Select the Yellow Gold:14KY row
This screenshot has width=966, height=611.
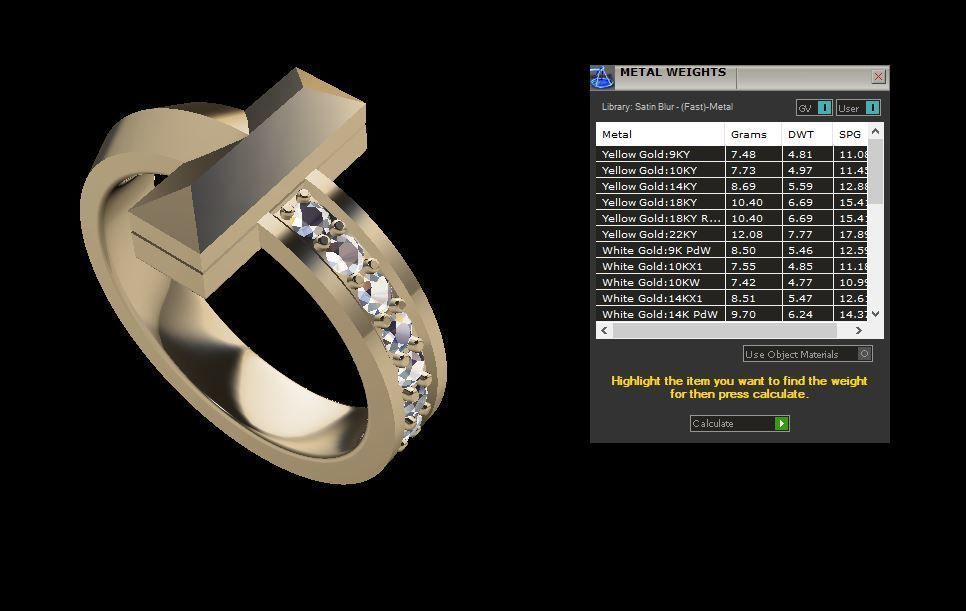(x=731, y=186)
